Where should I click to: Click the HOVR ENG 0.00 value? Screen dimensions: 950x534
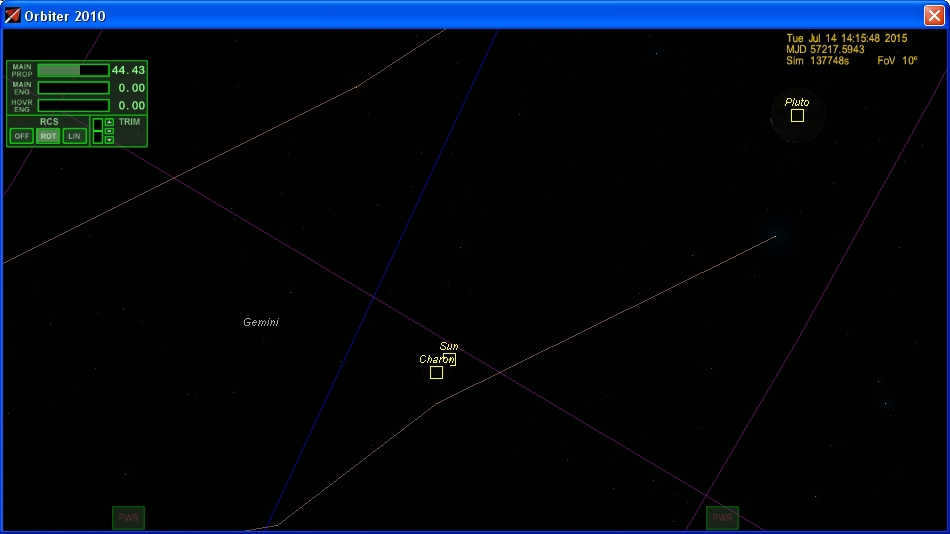[x=131, y=105]
